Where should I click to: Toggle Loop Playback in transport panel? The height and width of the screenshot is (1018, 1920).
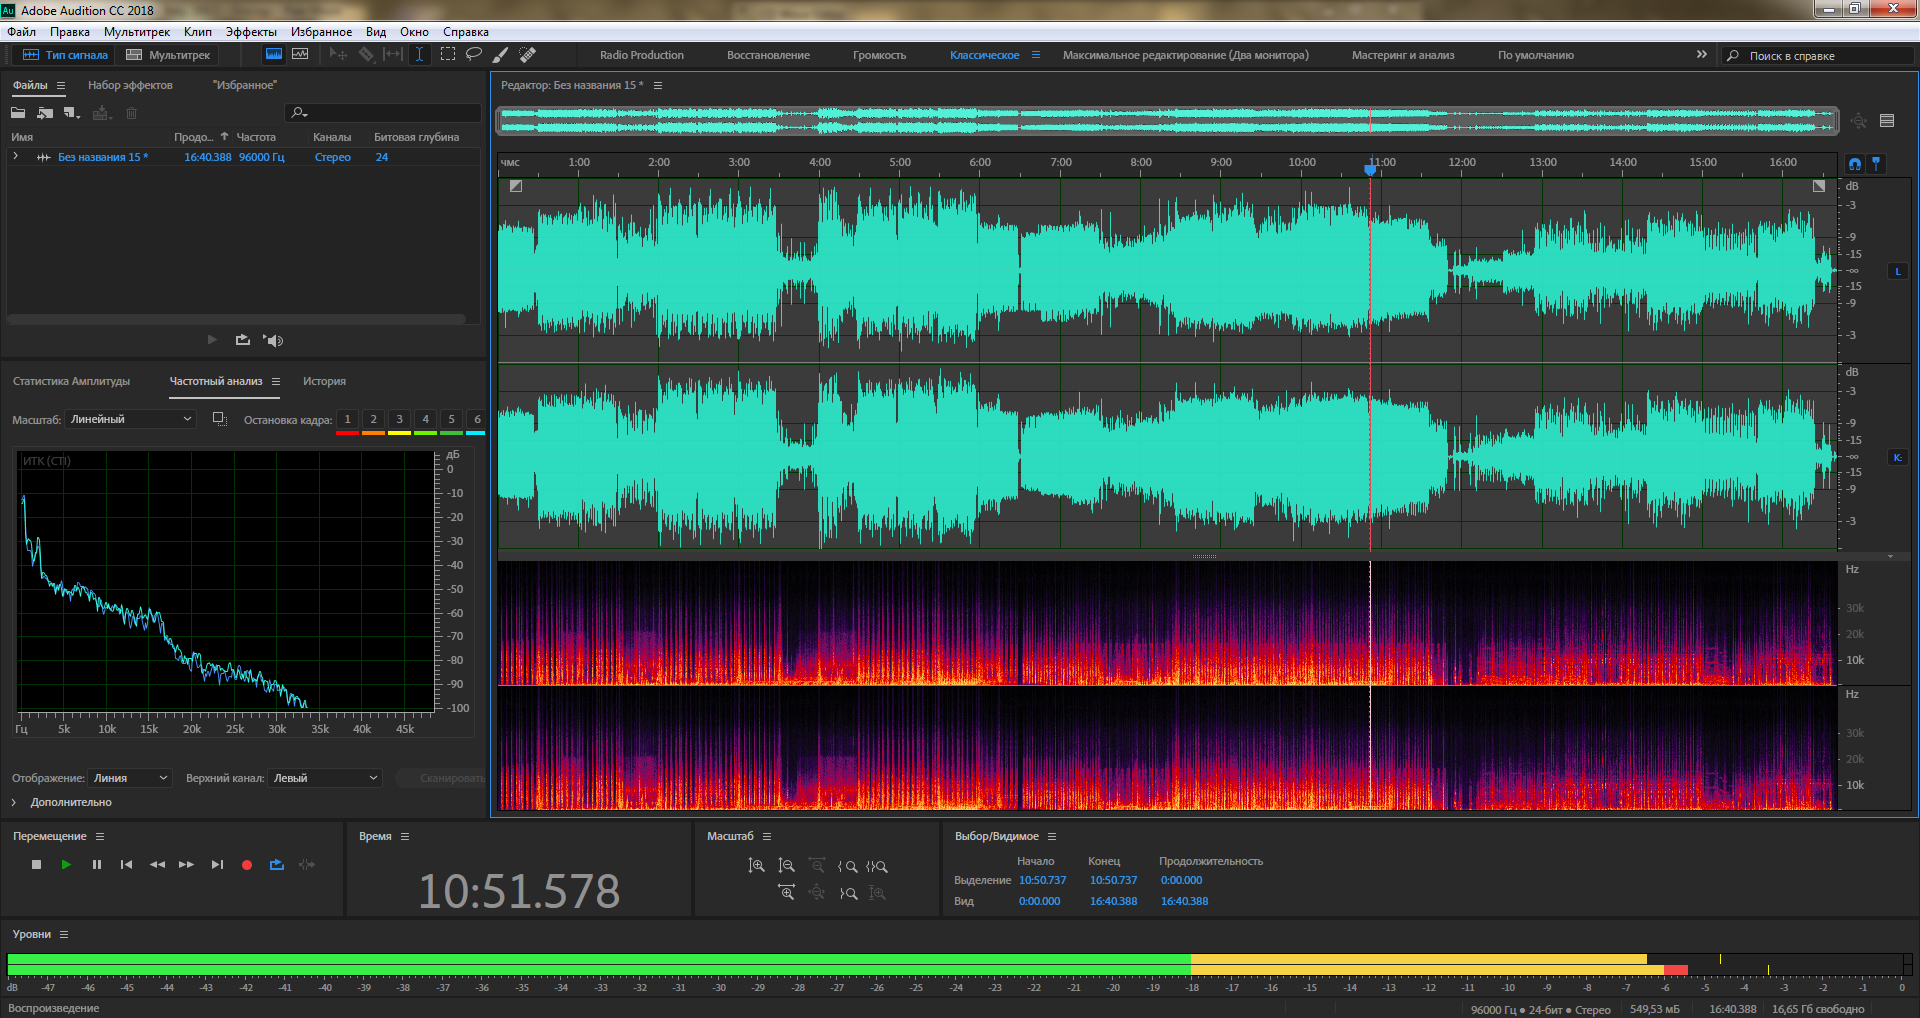click(x=277, y=864)
